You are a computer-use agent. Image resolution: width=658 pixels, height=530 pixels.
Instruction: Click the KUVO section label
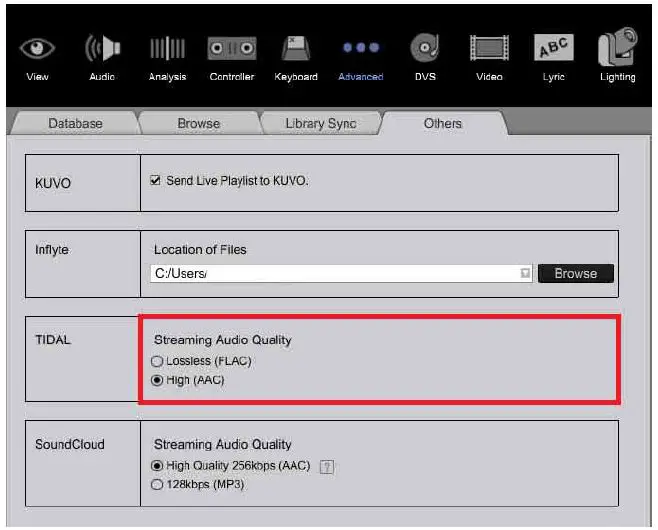pyautogui.click(x=53, y=183)
